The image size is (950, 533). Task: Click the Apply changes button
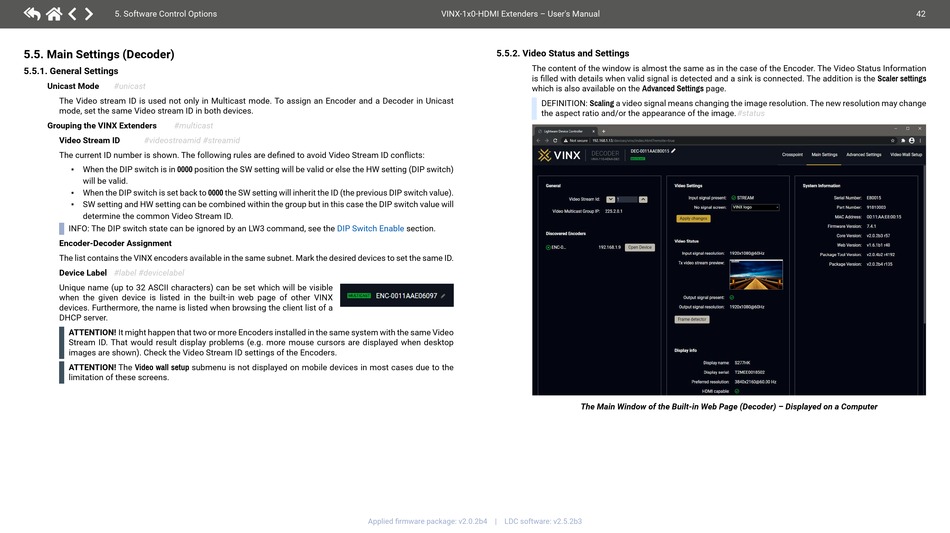(693, 218)
